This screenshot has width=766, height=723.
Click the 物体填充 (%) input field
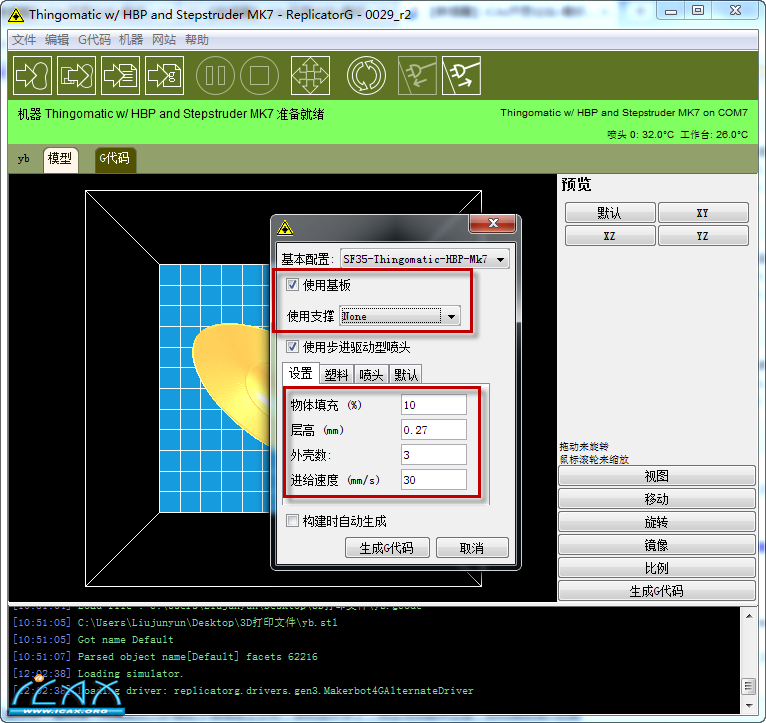click(x=434, y=404)
